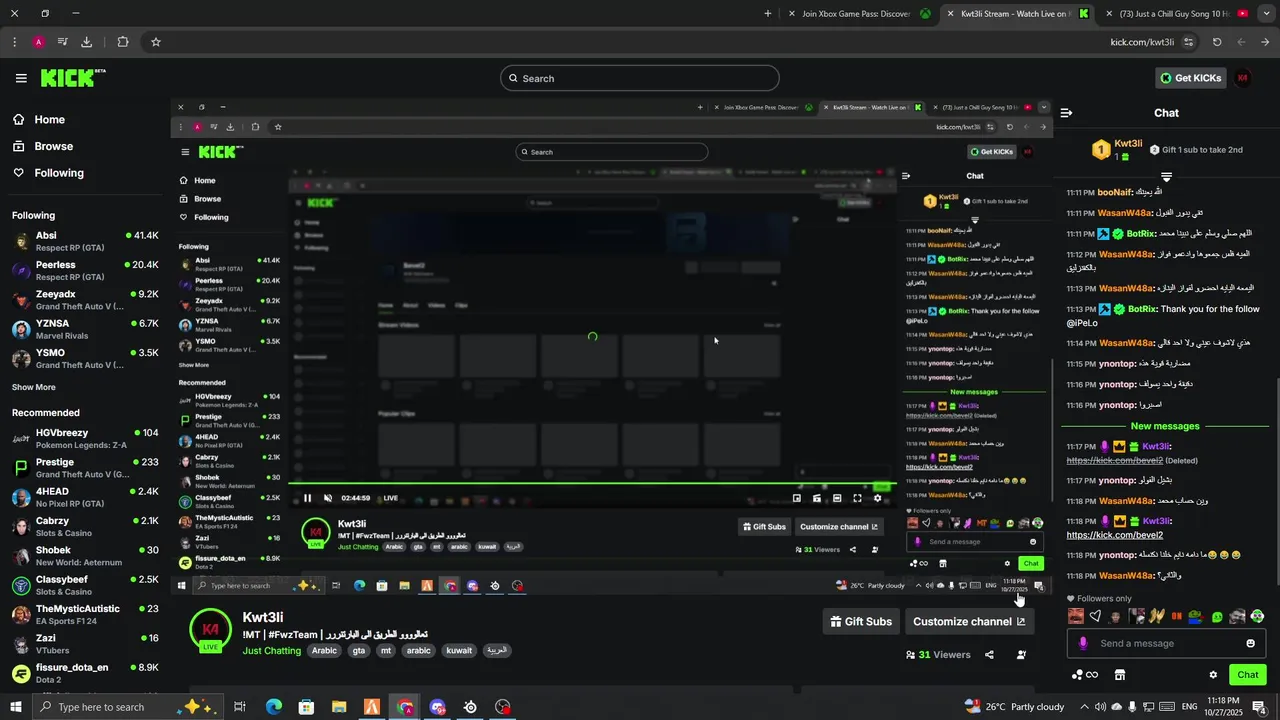Open HGVbreezy recommended channel
This screenshot has width=1280, height=720.
[85, 438]
